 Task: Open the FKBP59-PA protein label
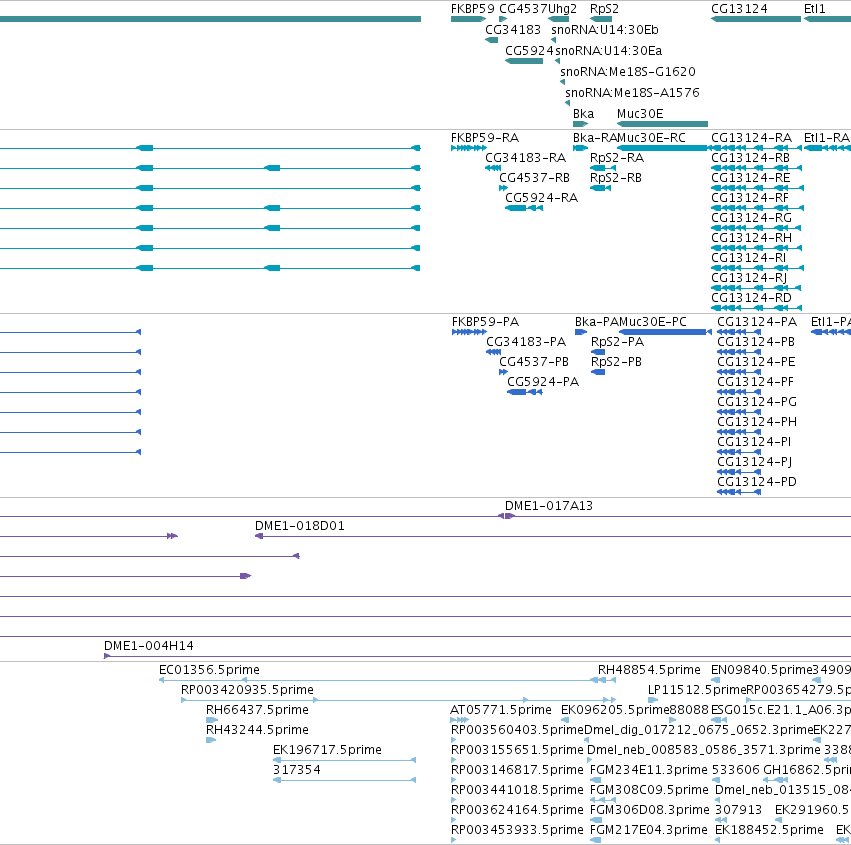coord(485,321)
